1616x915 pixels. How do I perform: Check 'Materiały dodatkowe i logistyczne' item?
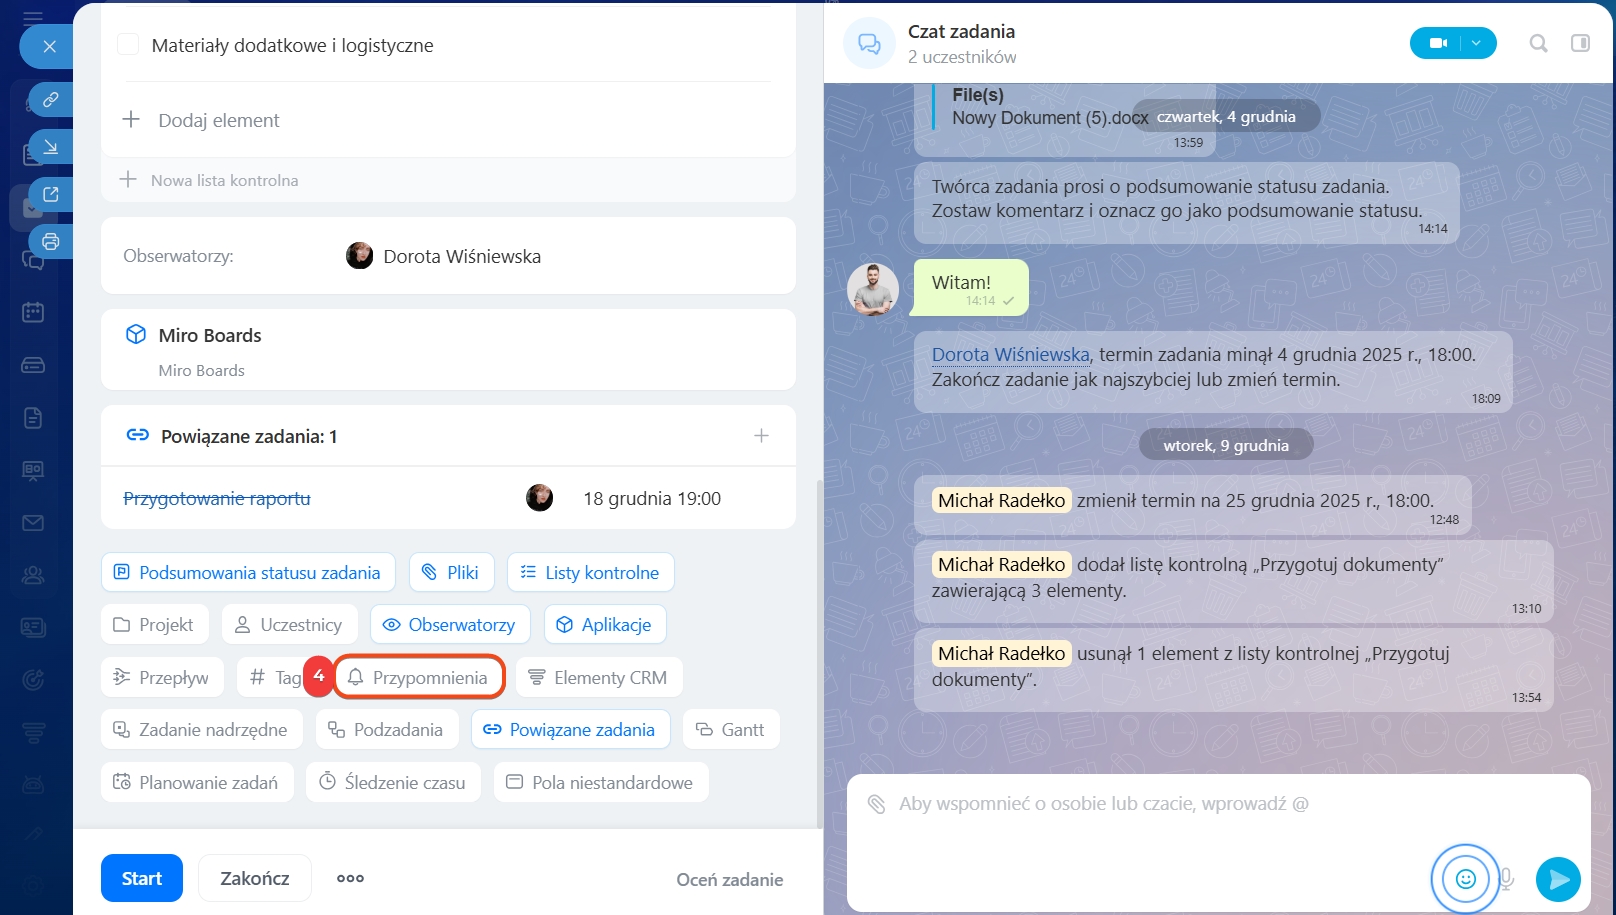point(128,45)
